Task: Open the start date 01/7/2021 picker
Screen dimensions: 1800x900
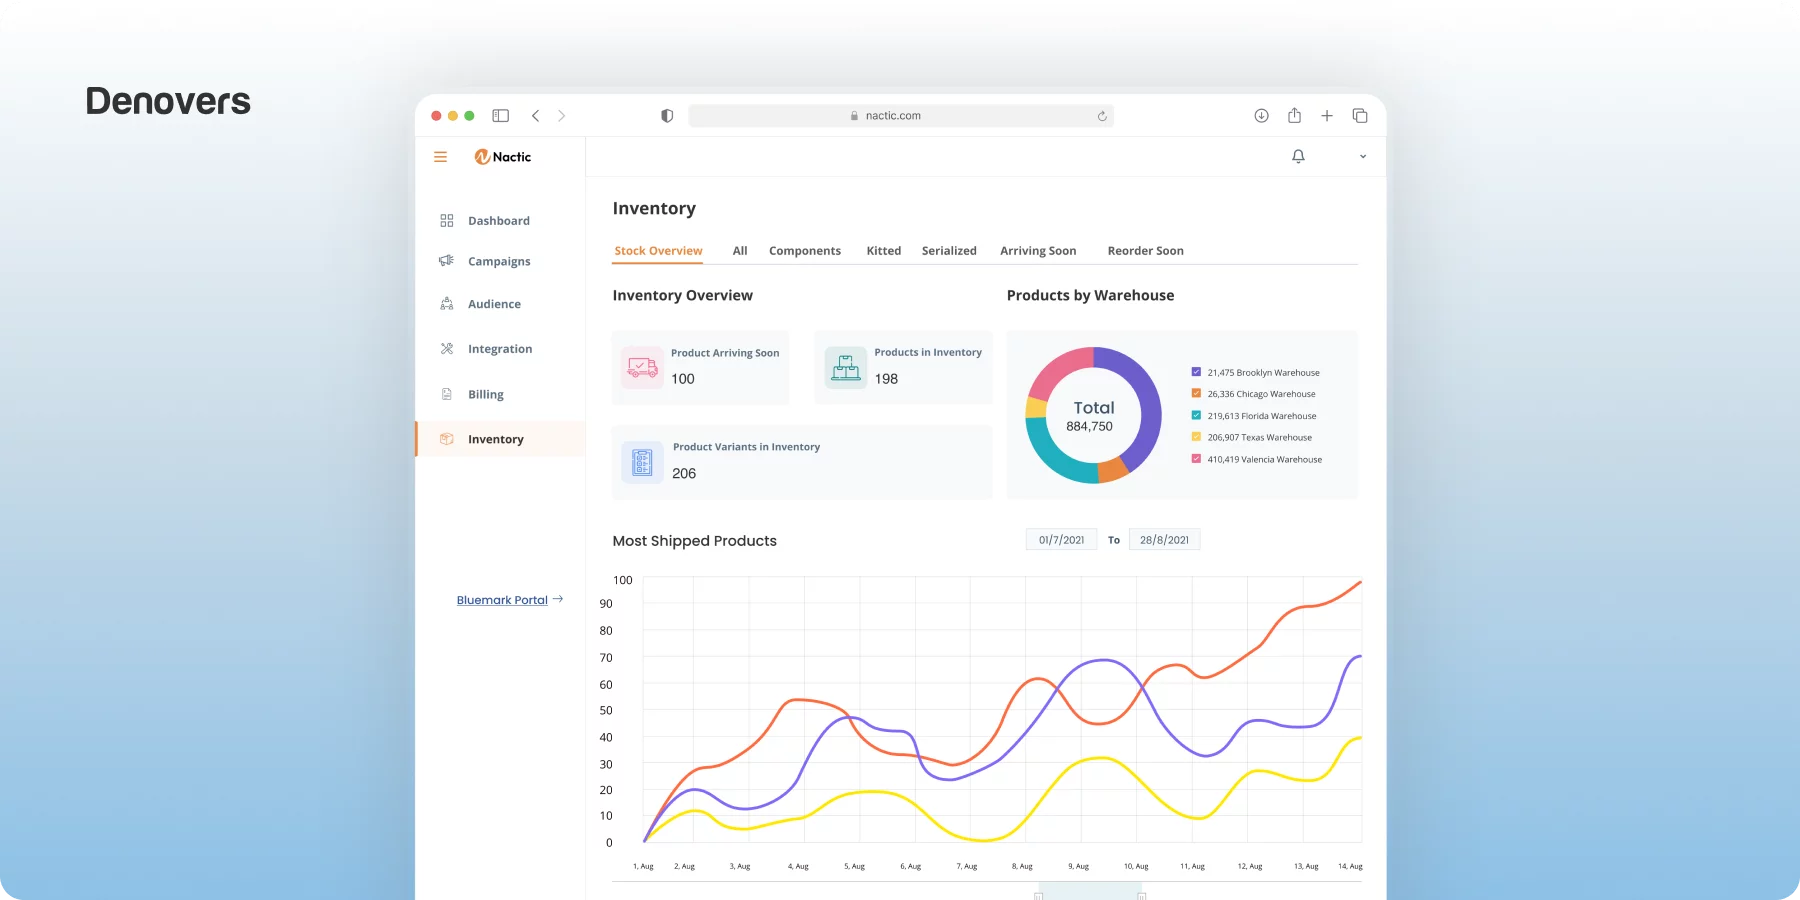Action: tap(1061, 540)
